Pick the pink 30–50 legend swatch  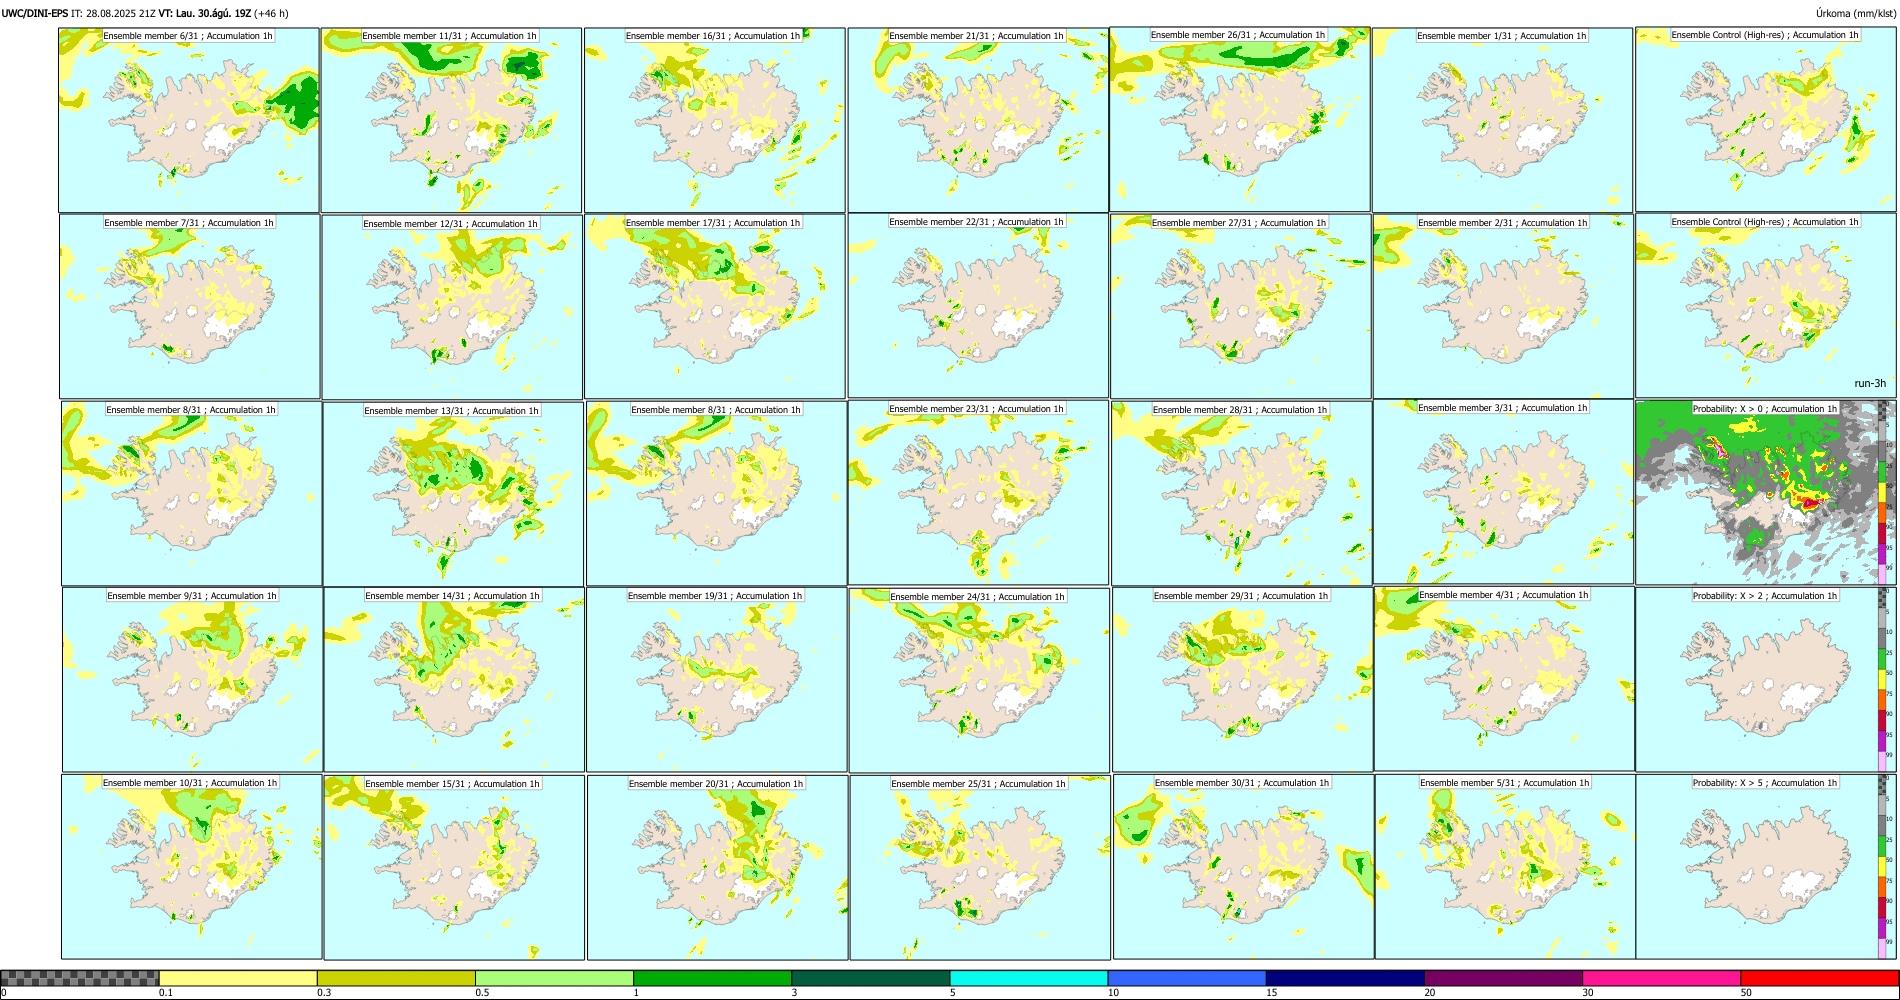tap(1661, 978)
